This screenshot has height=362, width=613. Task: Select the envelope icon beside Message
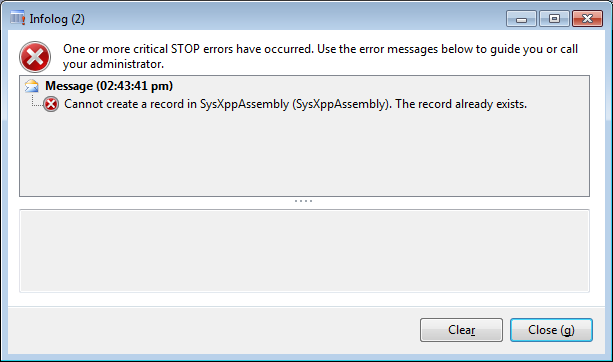pyautogui.click(x=32, y=86)
